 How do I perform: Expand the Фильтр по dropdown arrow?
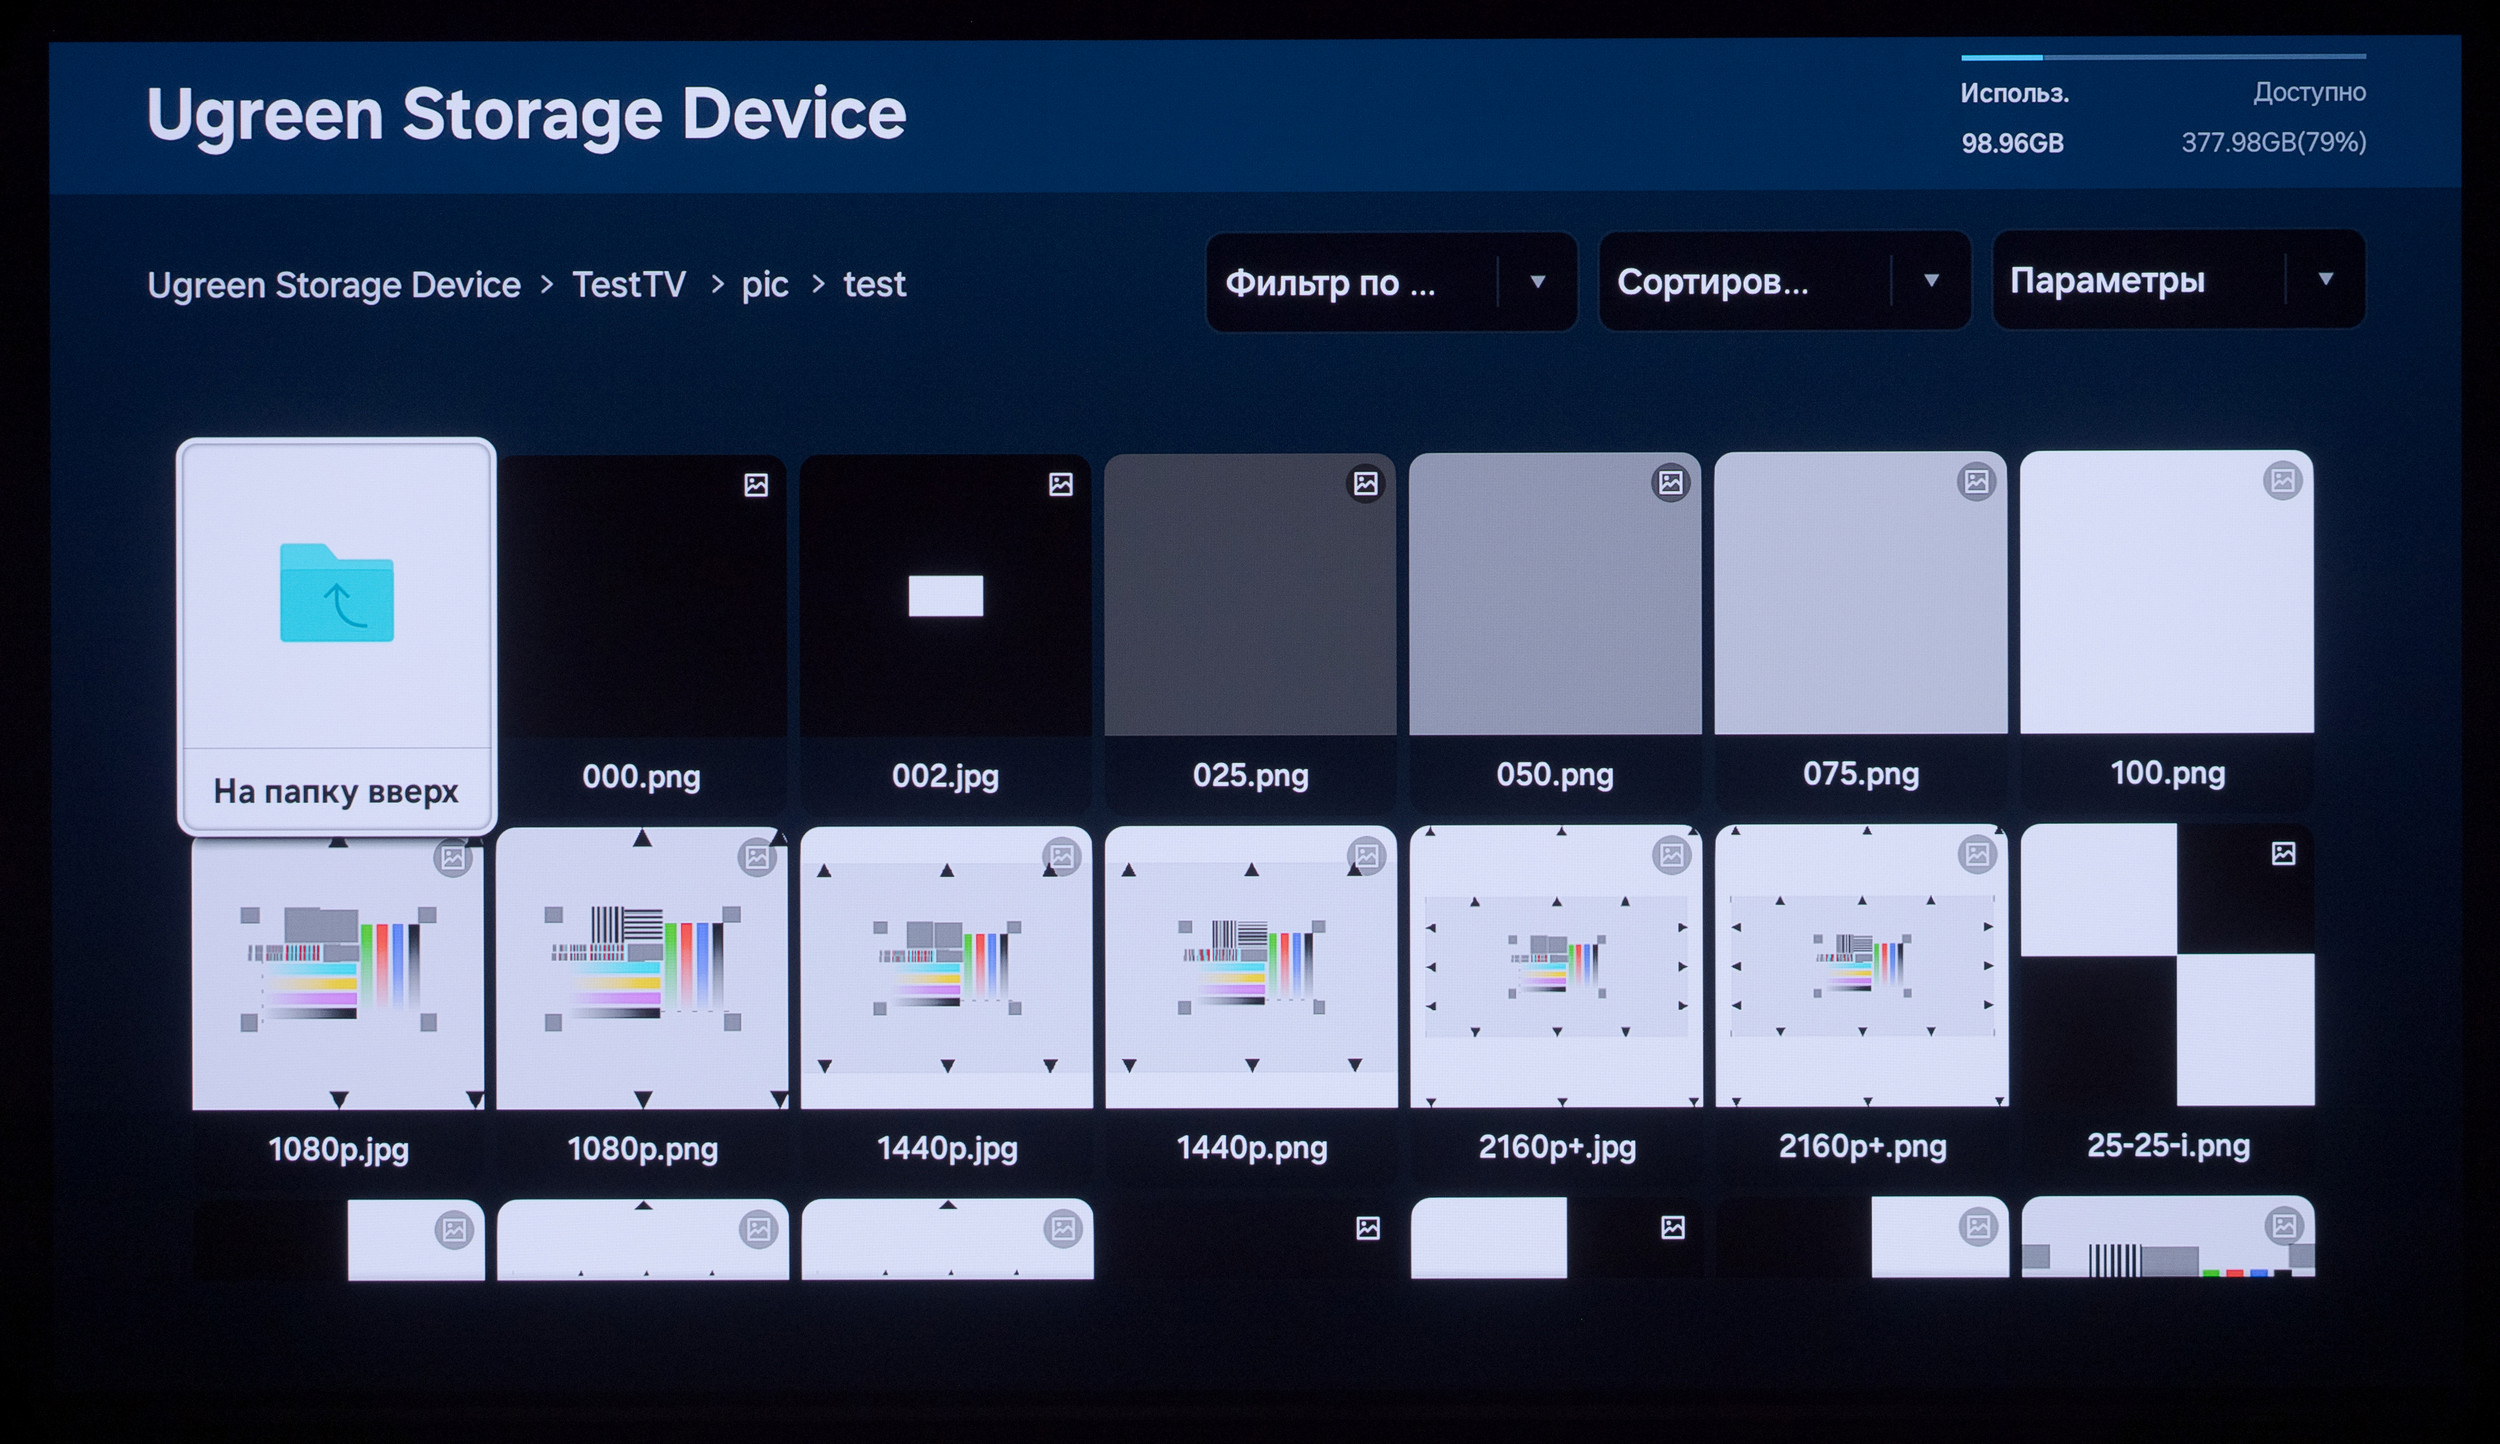click(1538, 282)
